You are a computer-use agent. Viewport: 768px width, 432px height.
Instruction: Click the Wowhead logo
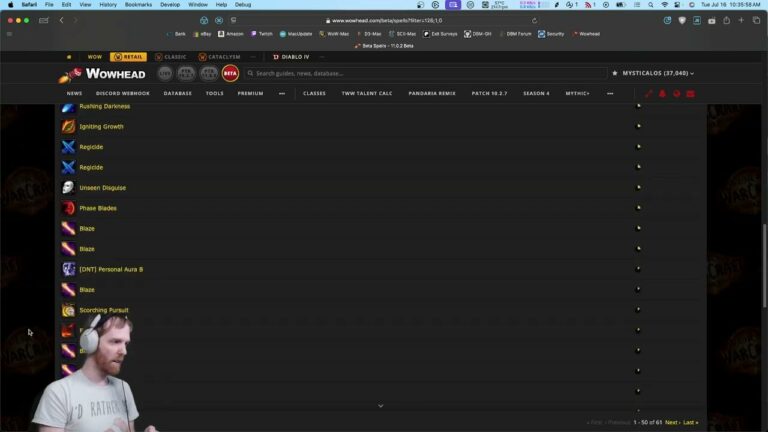(x=102, y=74)
